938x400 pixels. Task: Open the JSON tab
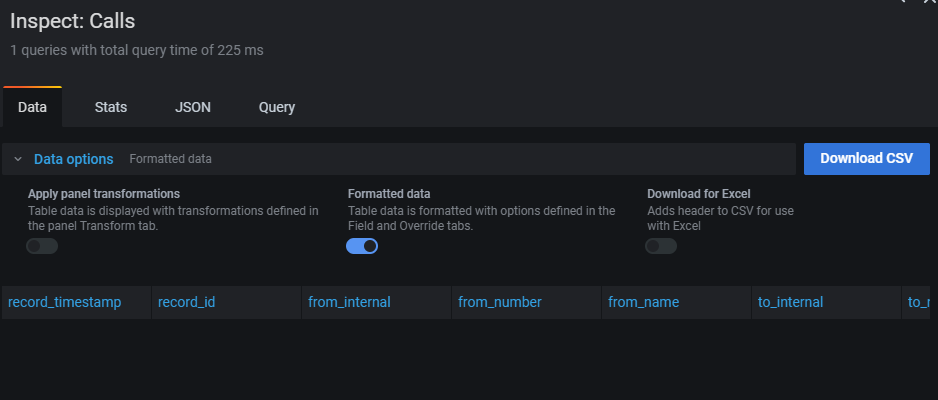pyautogui.click(x=193, y=107)
